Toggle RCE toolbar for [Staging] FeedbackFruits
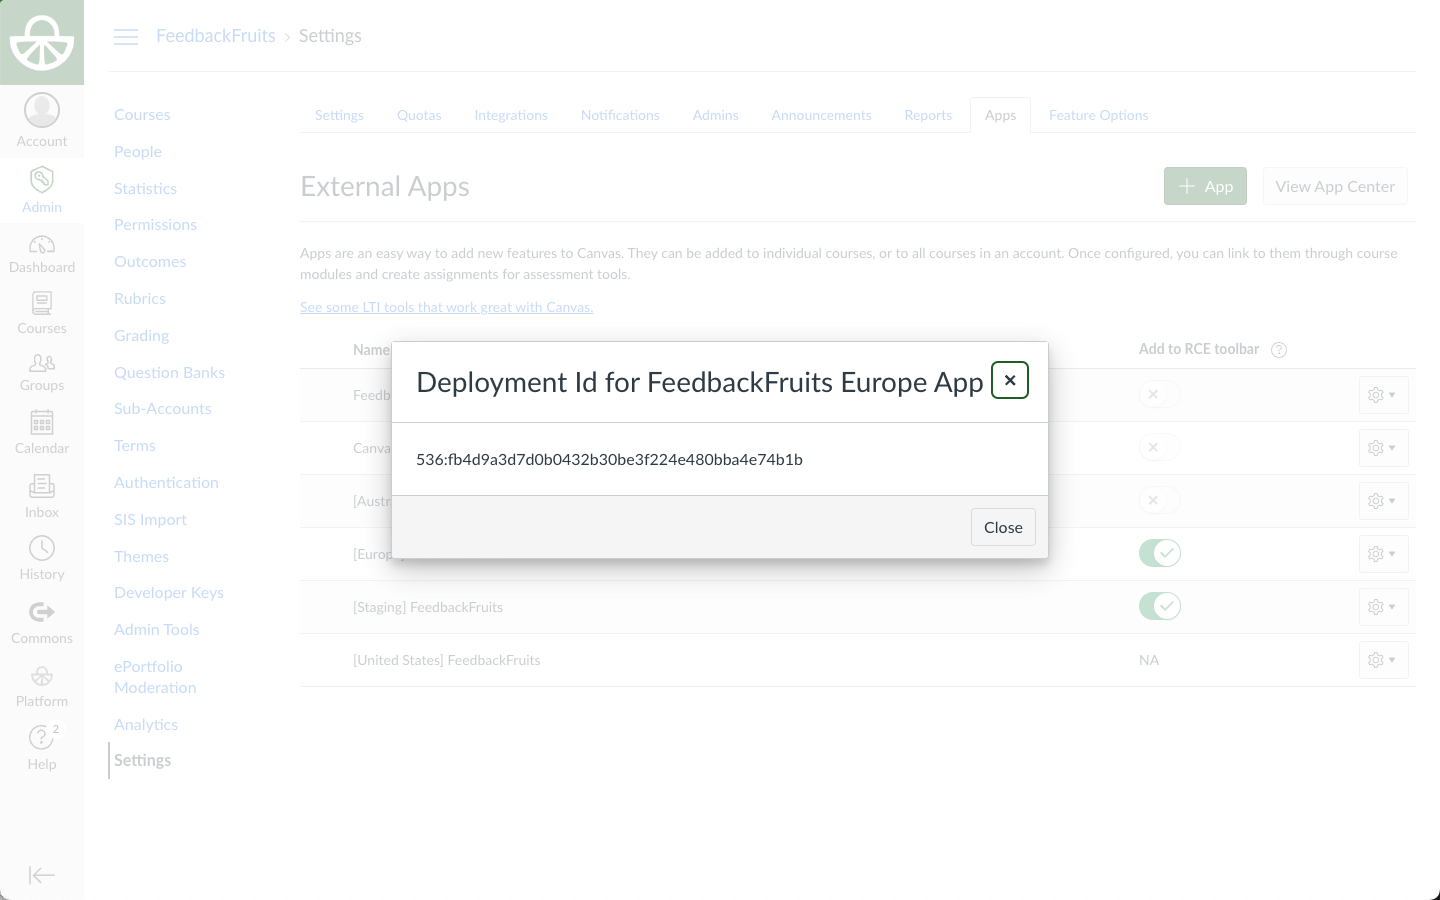This screenshot has width=1440, height=900. click(1160, 606)
